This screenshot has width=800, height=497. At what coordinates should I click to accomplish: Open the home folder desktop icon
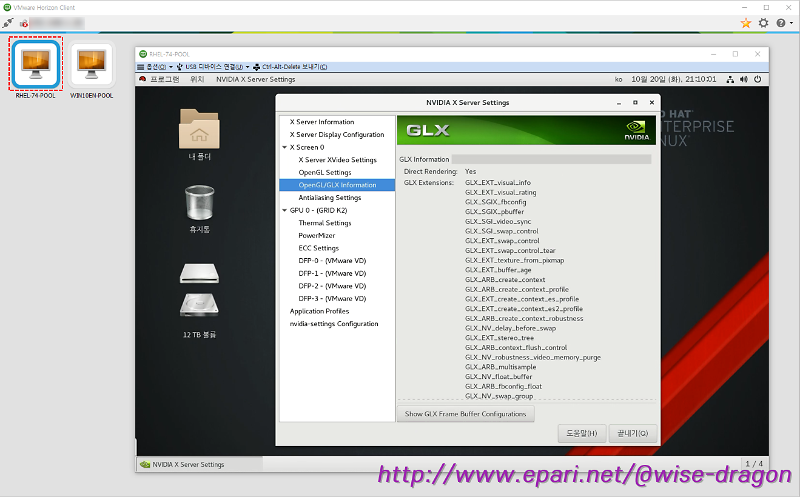click(199, 129)
